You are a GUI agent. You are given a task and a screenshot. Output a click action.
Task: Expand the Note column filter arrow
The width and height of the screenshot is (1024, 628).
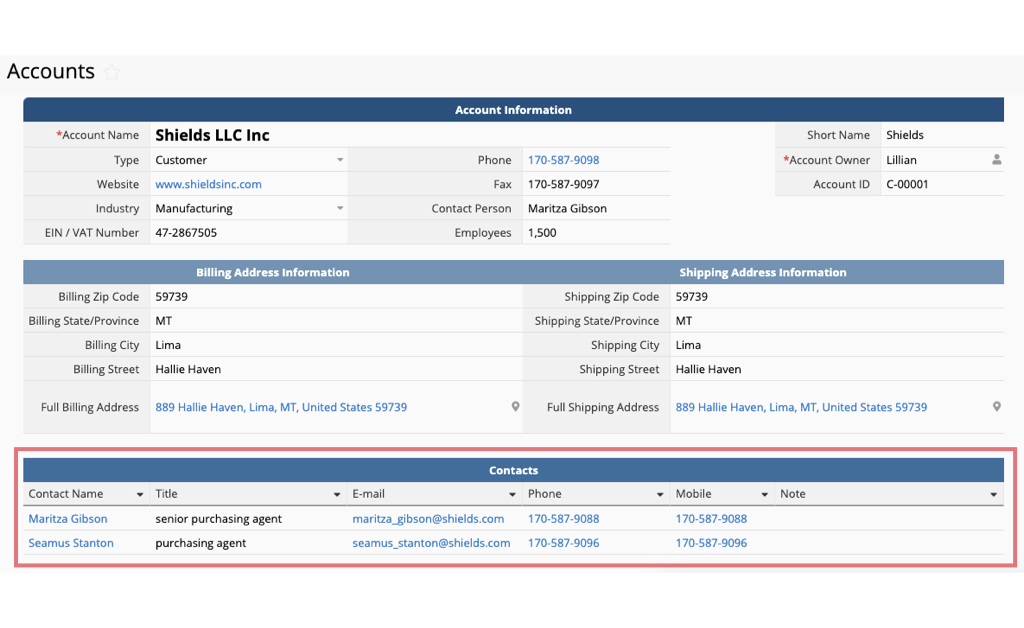point(993,495)
